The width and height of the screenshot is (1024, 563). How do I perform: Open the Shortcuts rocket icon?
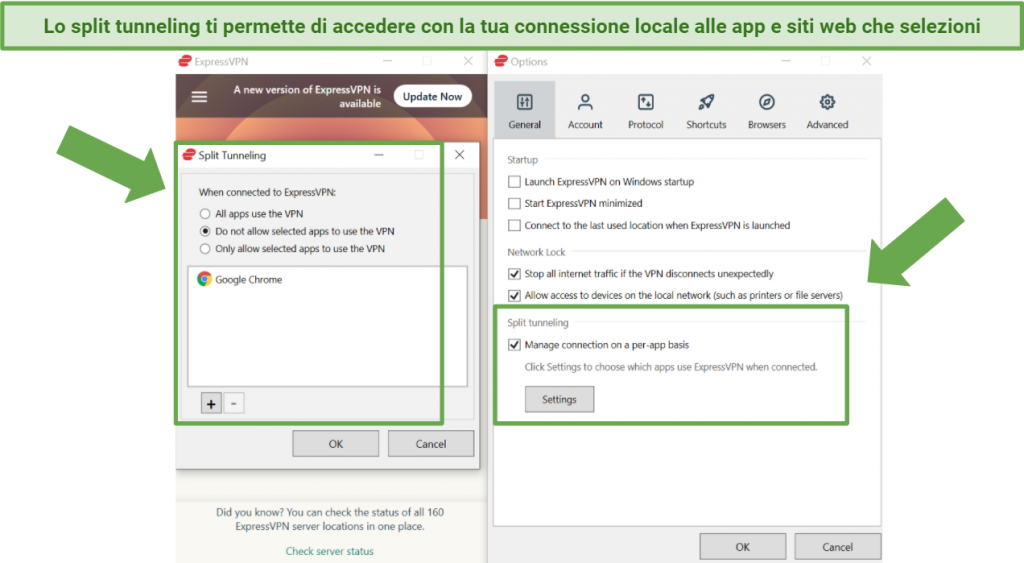pos(706,102)
